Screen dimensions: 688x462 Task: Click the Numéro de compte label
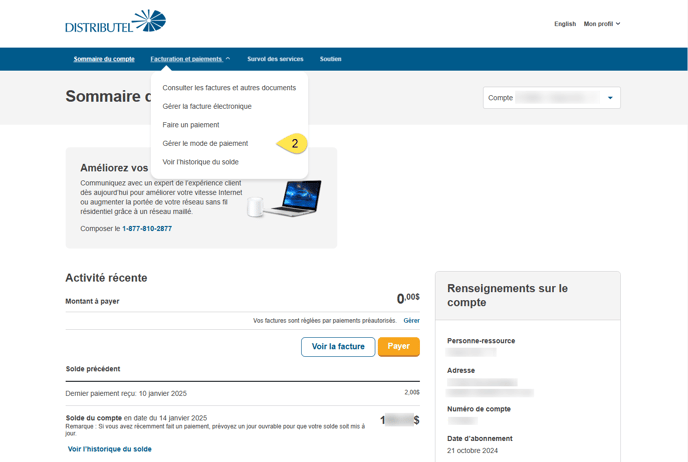[x=479, y=409]
